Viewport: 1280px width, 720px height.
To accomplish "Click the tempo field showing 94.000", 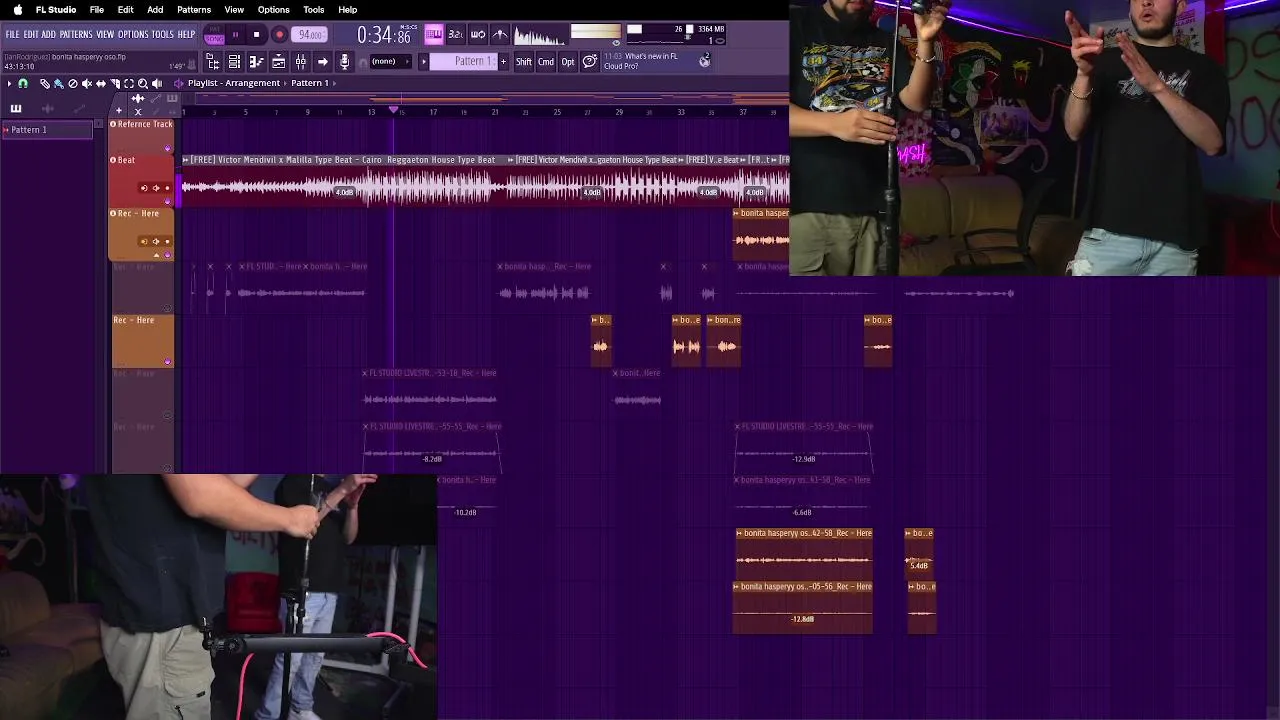I will pyautogui.click(x=309, y=35).
